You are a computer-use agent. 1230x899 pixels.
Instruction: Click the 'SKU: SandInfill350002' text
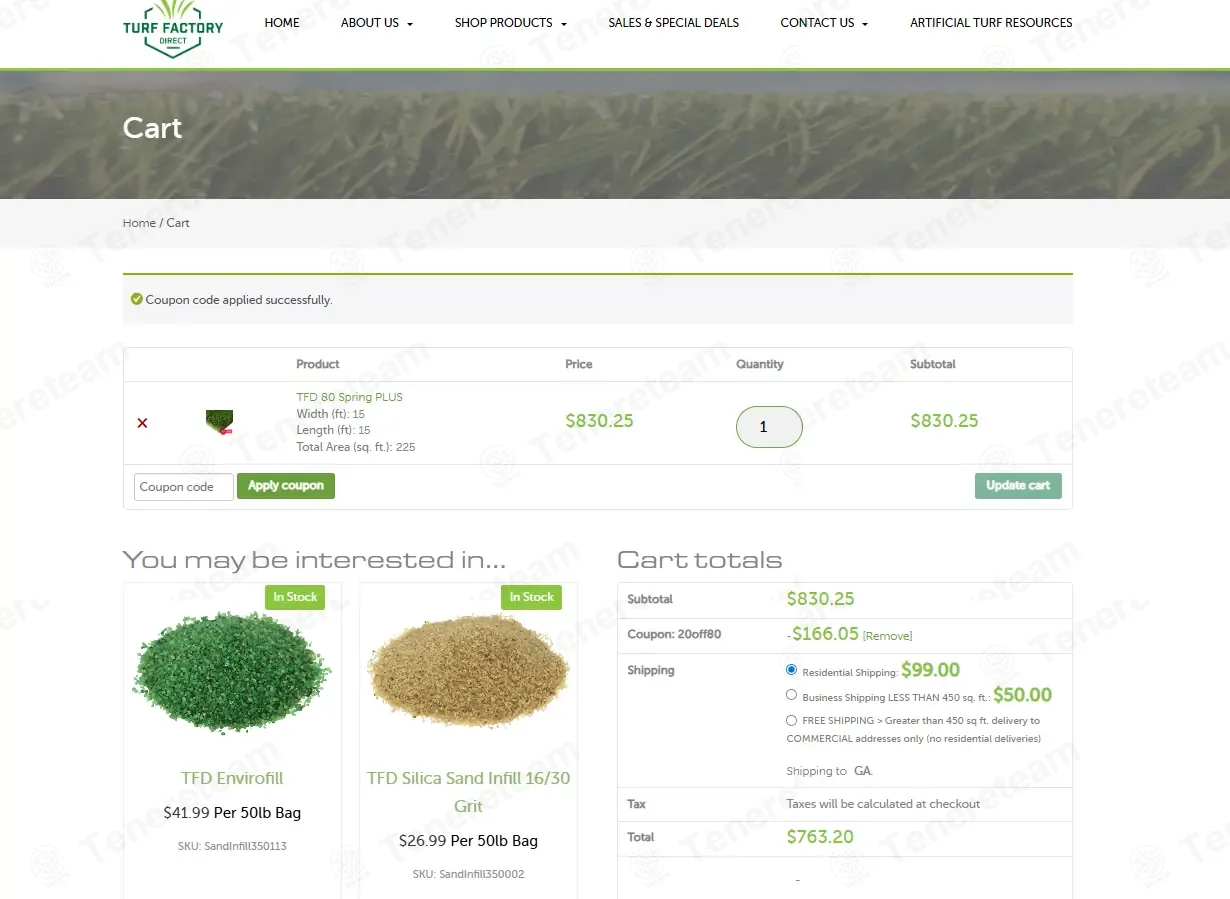(x=468, y=874)
